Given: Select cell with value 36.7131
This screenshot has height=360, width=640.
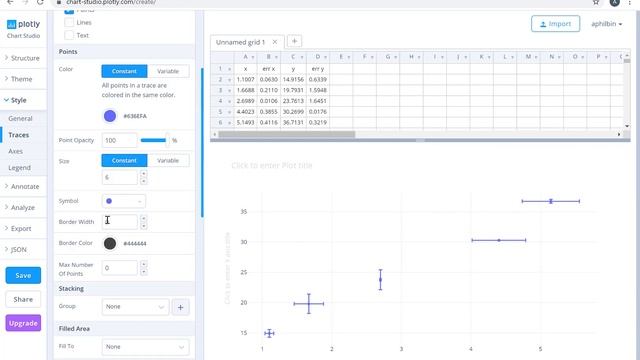Looking at the screenshot, I should (293, 122).
